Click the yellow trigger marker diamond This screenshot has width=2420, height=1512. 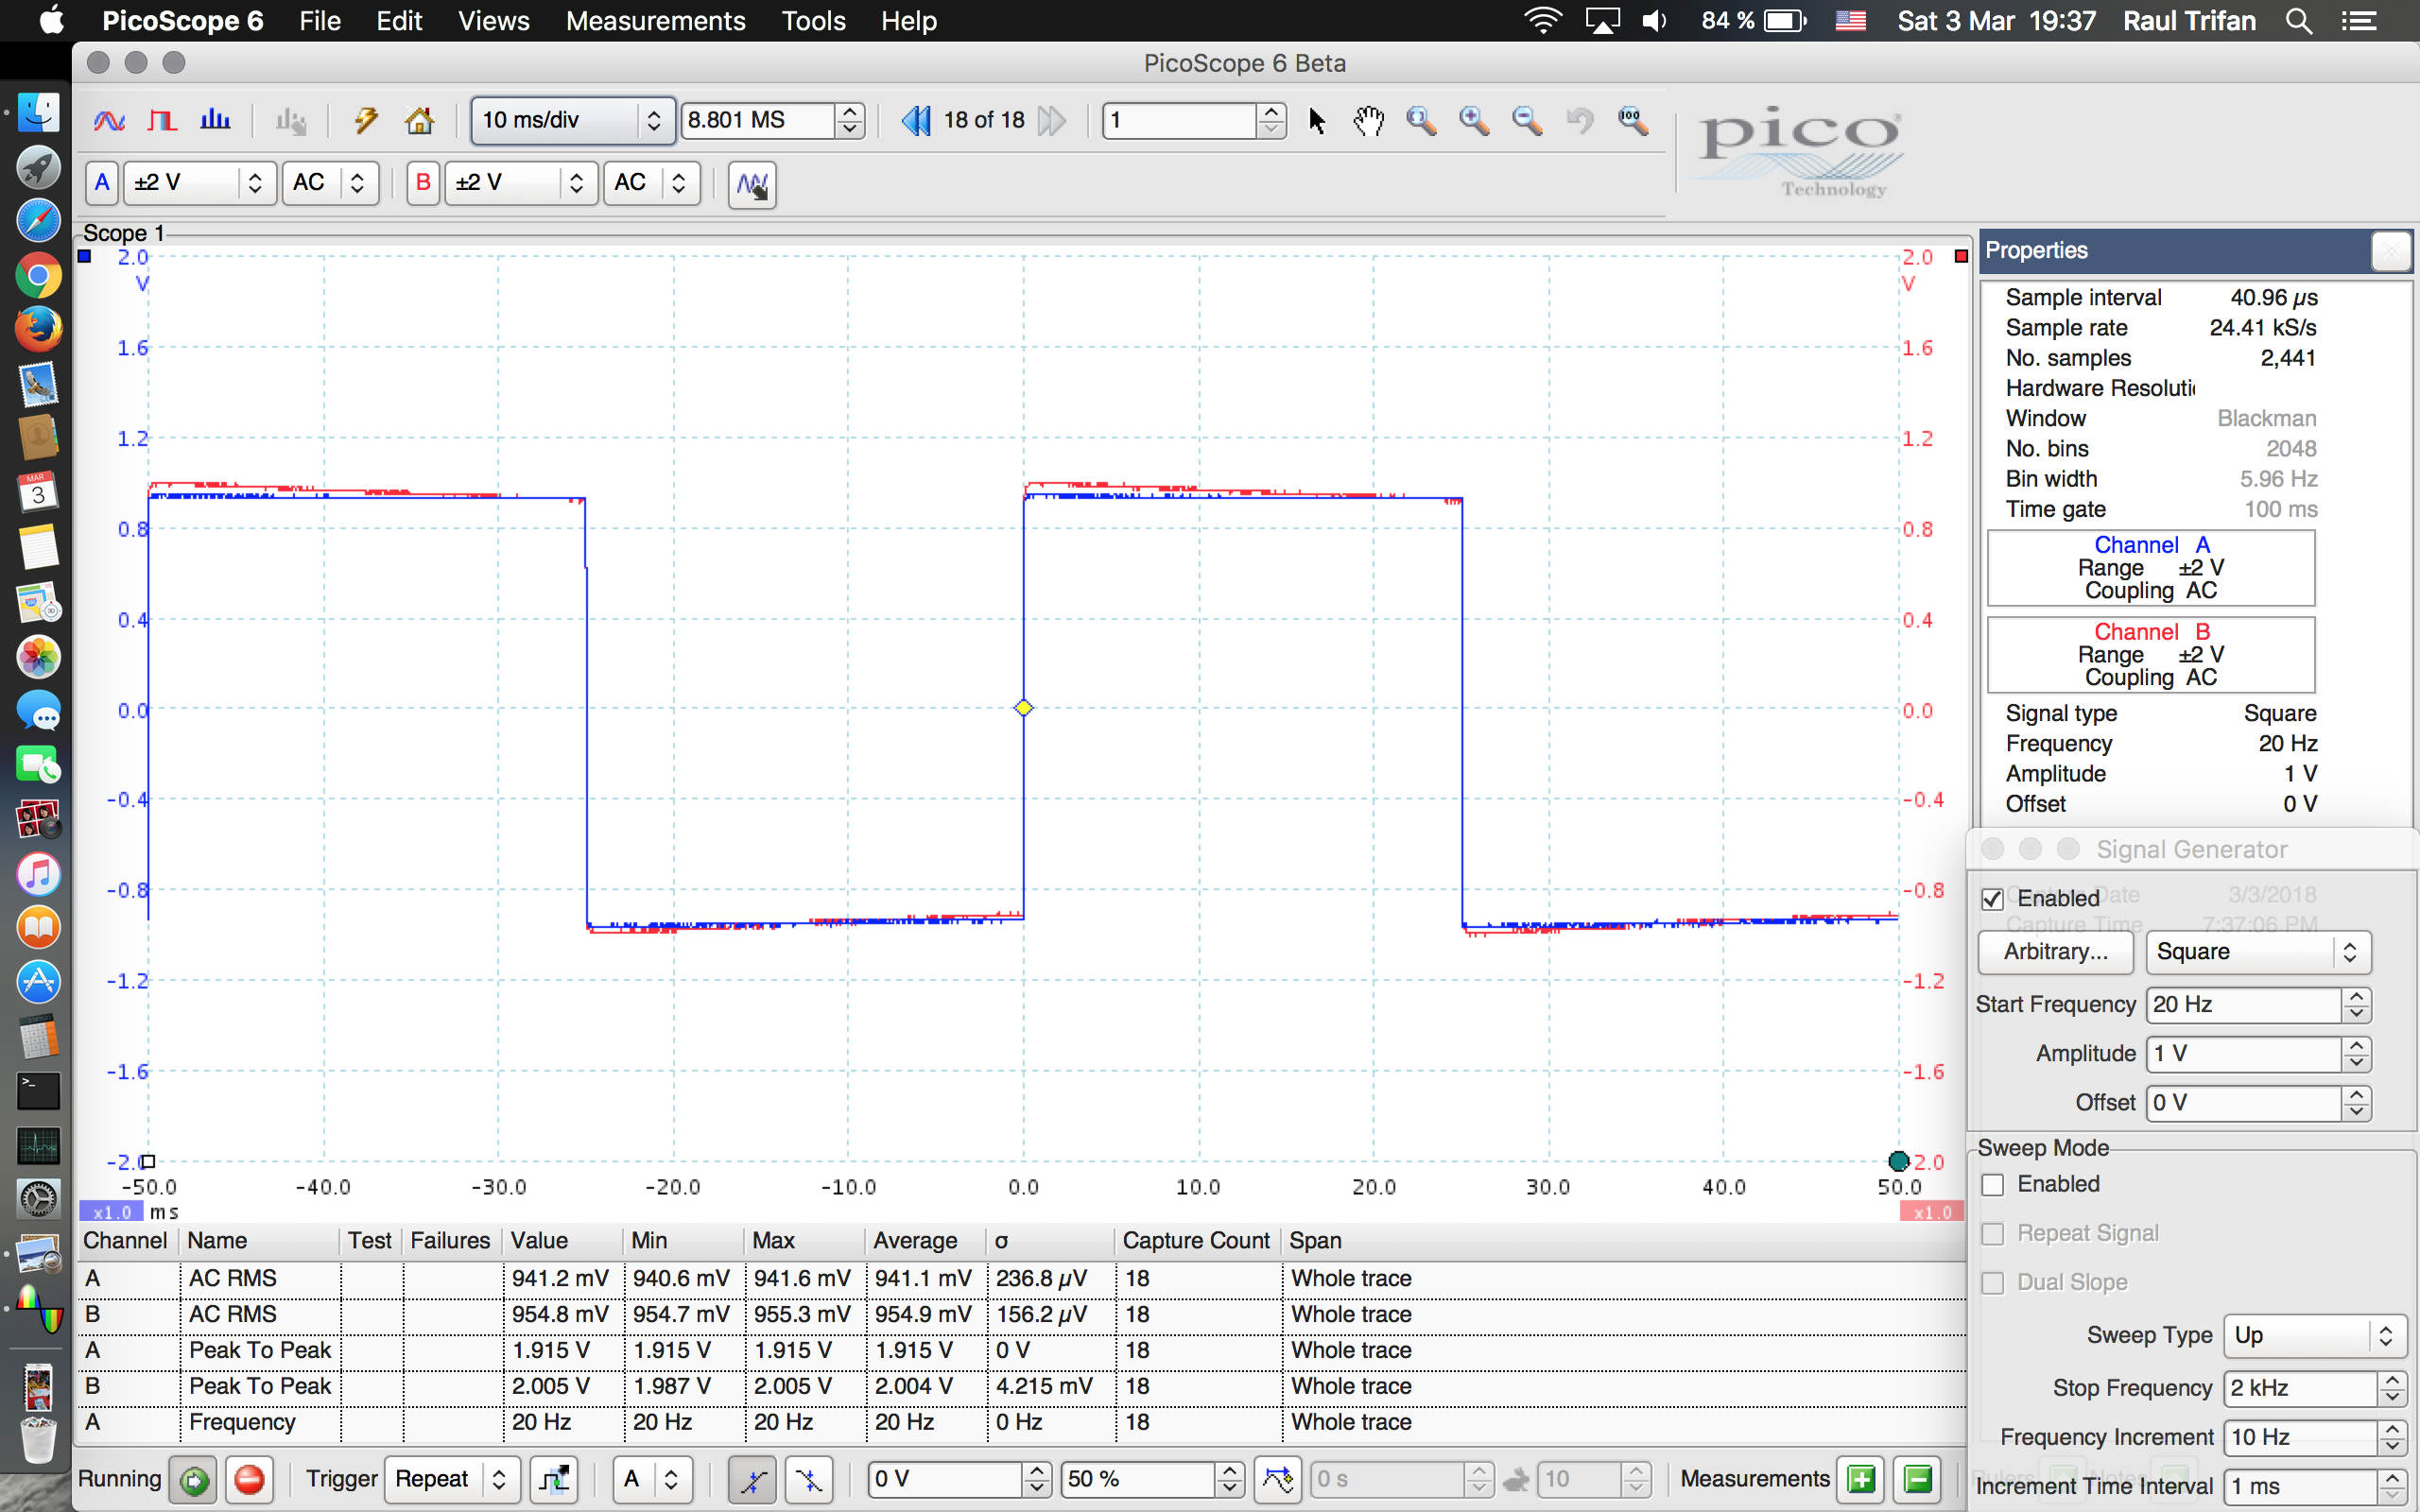click(x=1023, y=708)
